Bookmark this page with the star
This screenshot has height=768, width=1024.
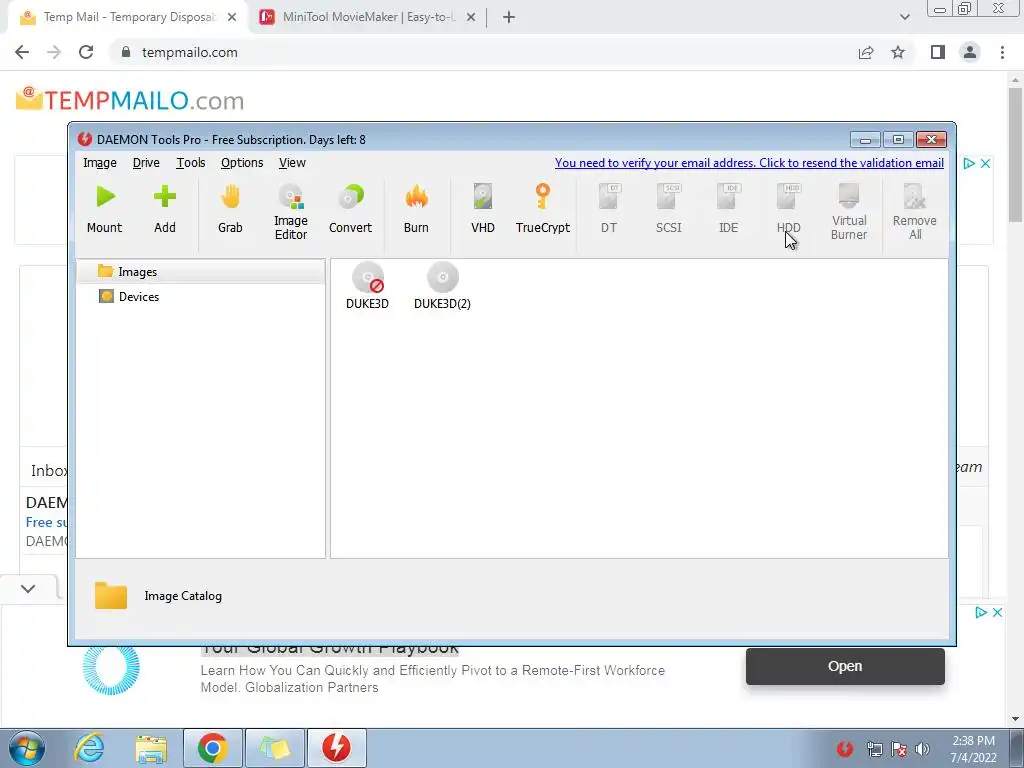pos(899,52)
